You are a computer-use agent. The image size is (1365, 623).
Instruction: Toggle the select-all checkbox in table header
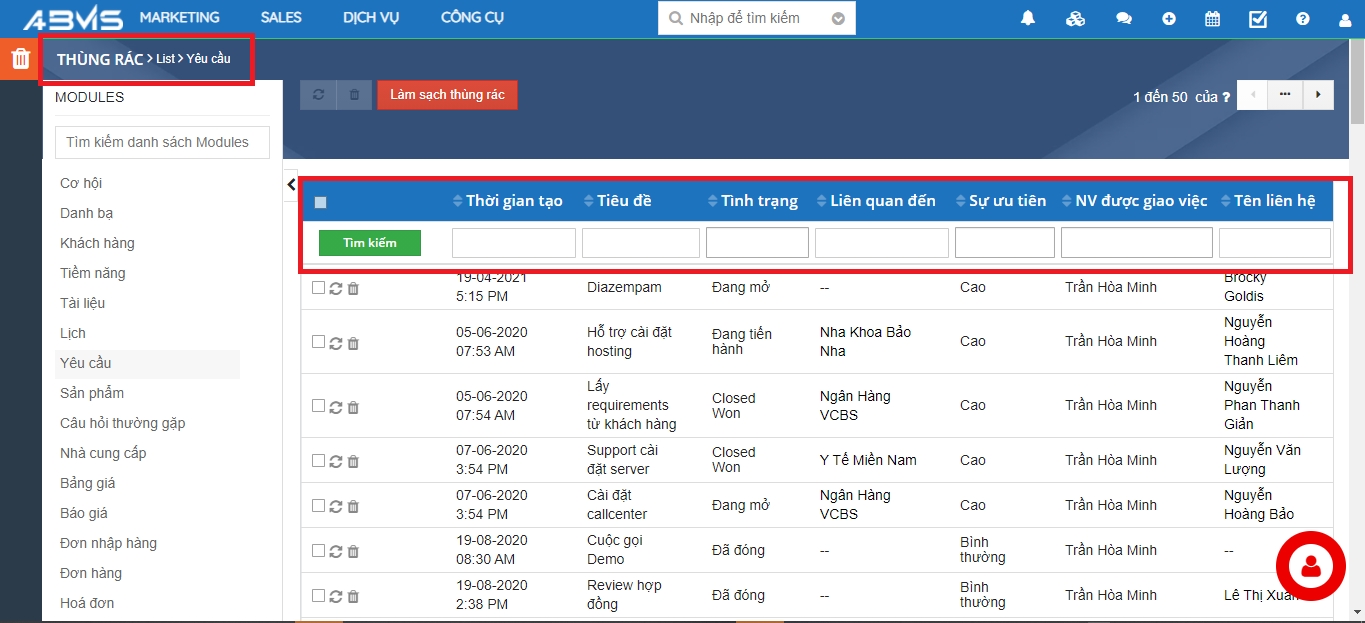click(x=320, y=202)
